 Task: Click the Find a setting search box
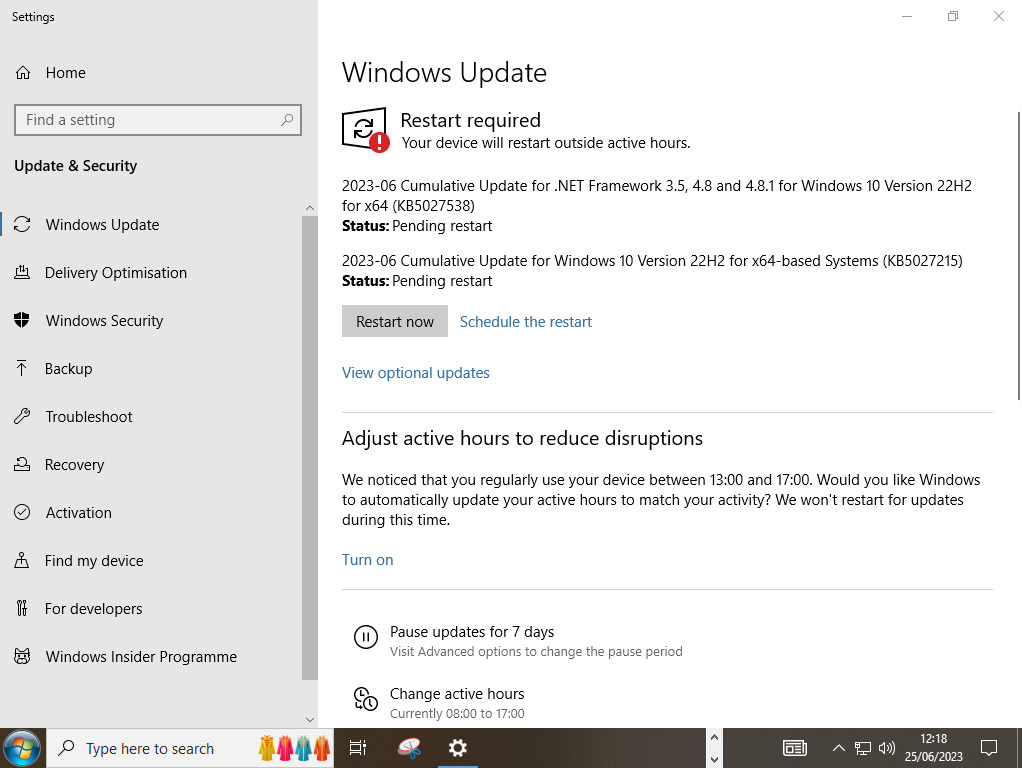pos(158,120)
